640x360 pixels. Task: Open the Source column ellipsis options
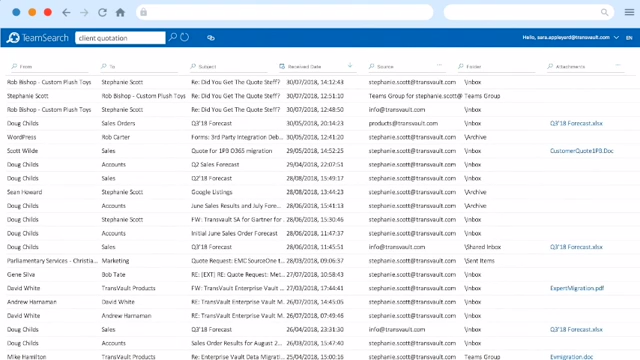pos(439,64)
